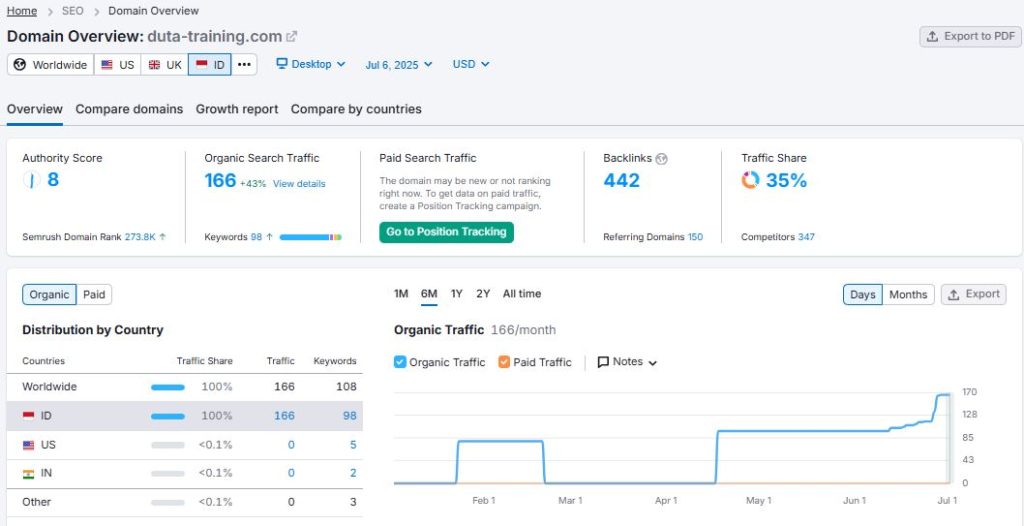Click the Authority Score gauge icon
The width and height of the screenshot is (1024, 526).
click(x=31, y=180)
